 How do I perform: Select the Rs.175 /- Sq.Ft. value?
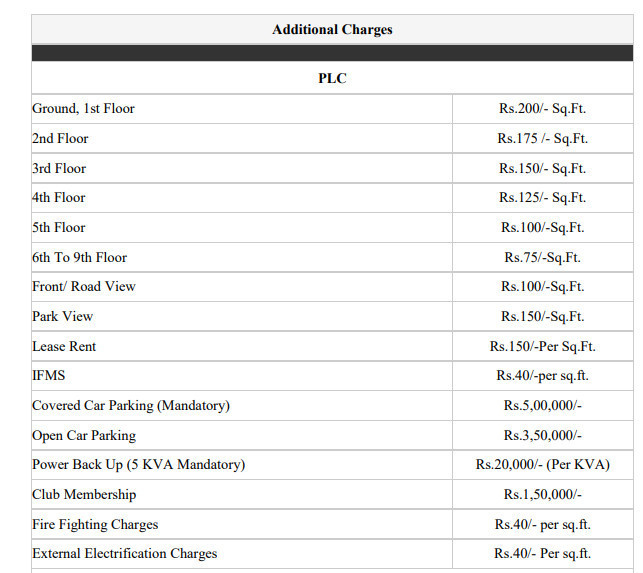pyautogui.click(x=542, y=138)
